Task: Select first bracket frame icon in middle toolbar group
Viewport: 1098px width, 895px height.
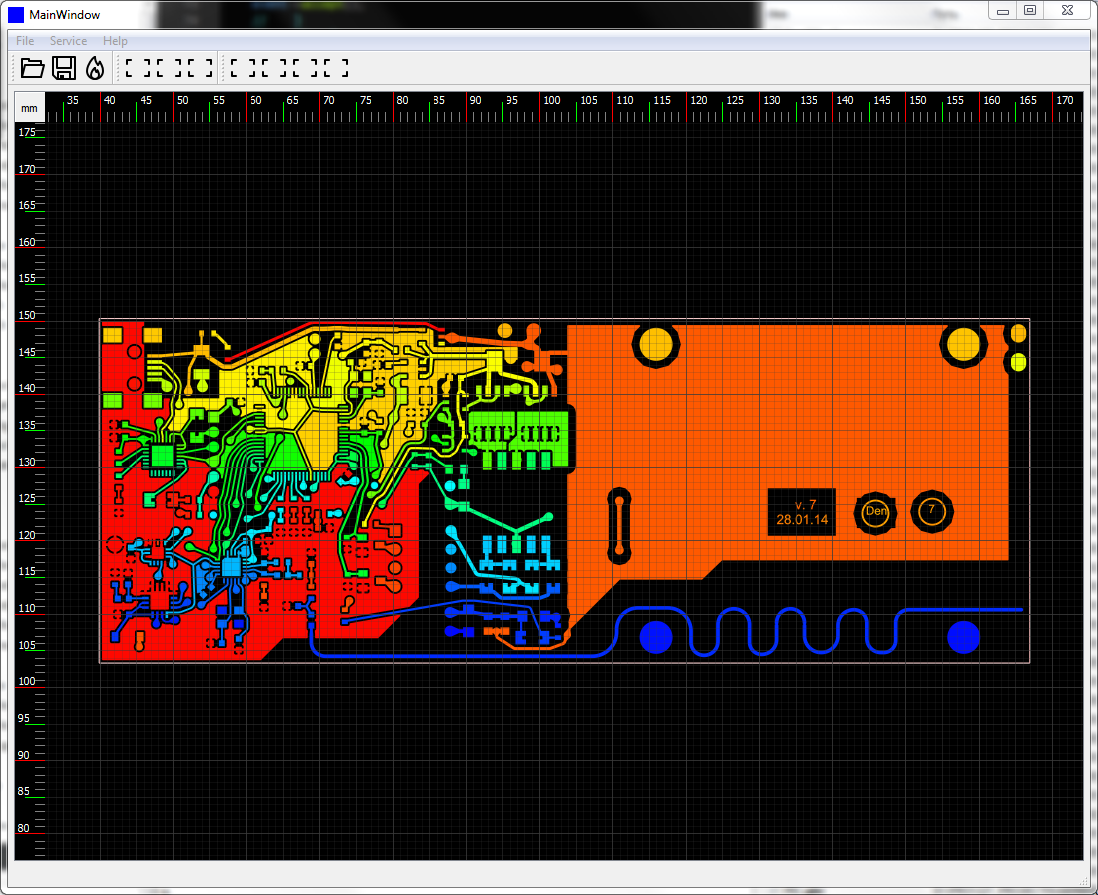Action: point(139,68)
